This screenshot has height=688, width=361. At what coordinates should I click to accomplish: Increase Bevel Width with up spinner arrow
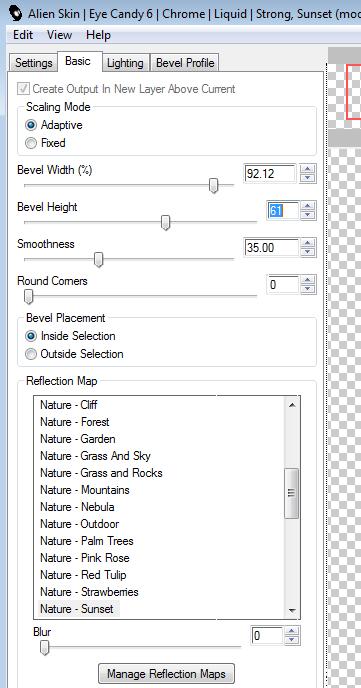[x=308, y=169]
